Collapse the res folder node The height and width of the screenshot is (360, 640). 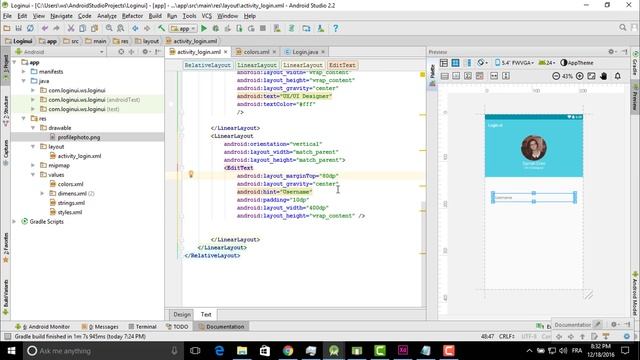24,118
